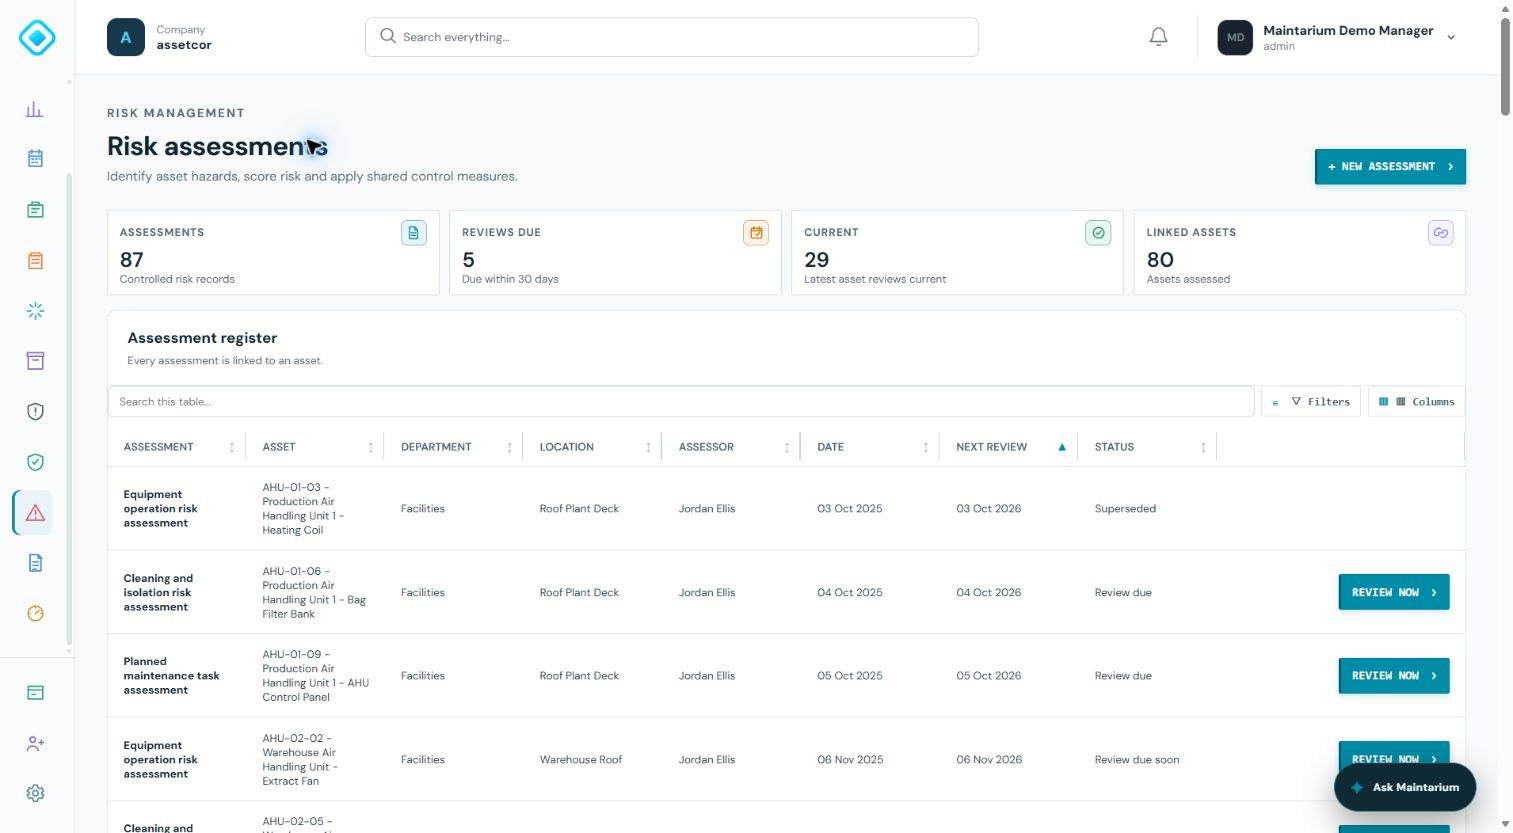Open the table Filters button
This screenshot has width=1513, height=833.
pyautogui.click(x=1310, y=402)
